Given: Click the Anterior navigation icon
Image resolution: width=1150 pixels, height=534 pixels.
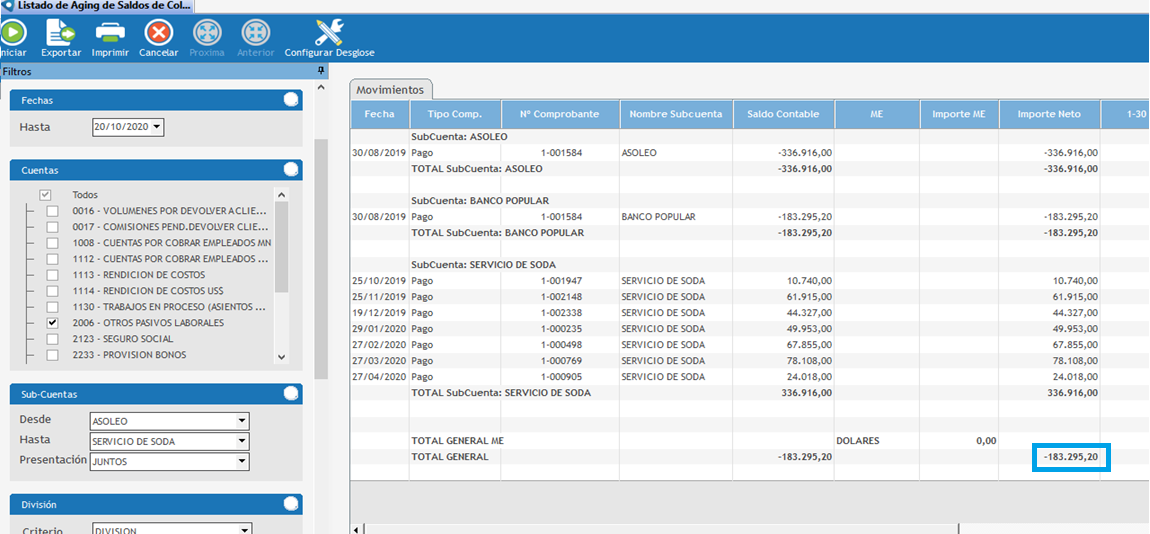Looking at the screenshot, I should tap(255, 33).
